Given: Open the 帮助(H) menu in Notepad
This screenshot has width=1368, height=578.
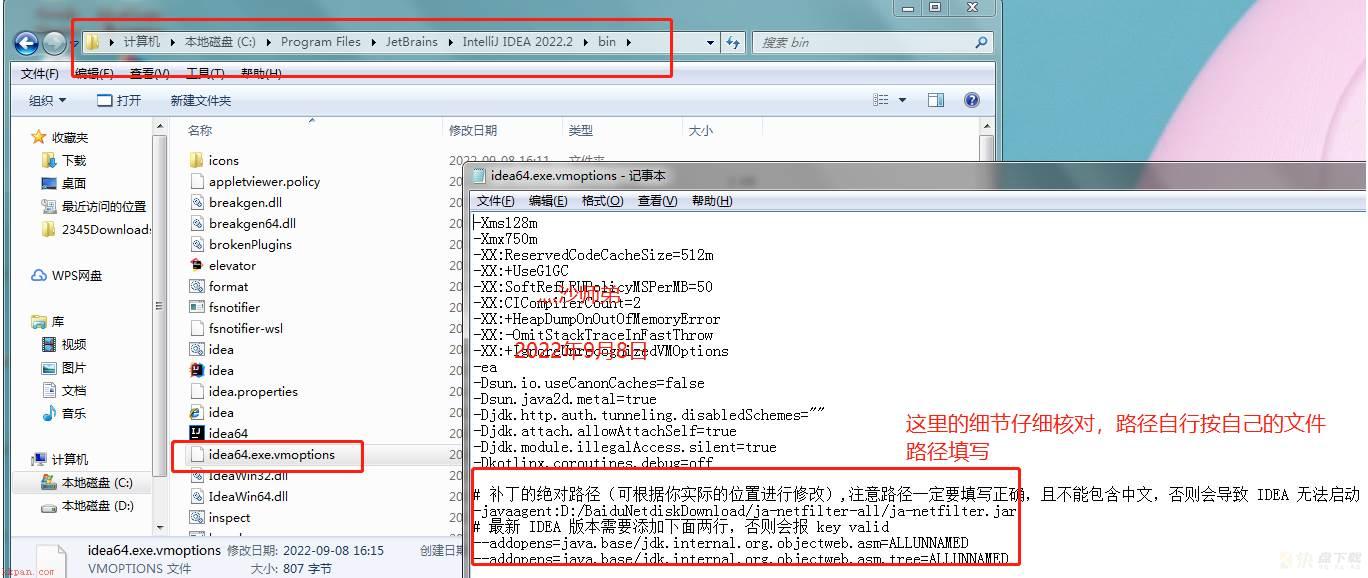Looking at the screenshot, I should pos(712,201).
